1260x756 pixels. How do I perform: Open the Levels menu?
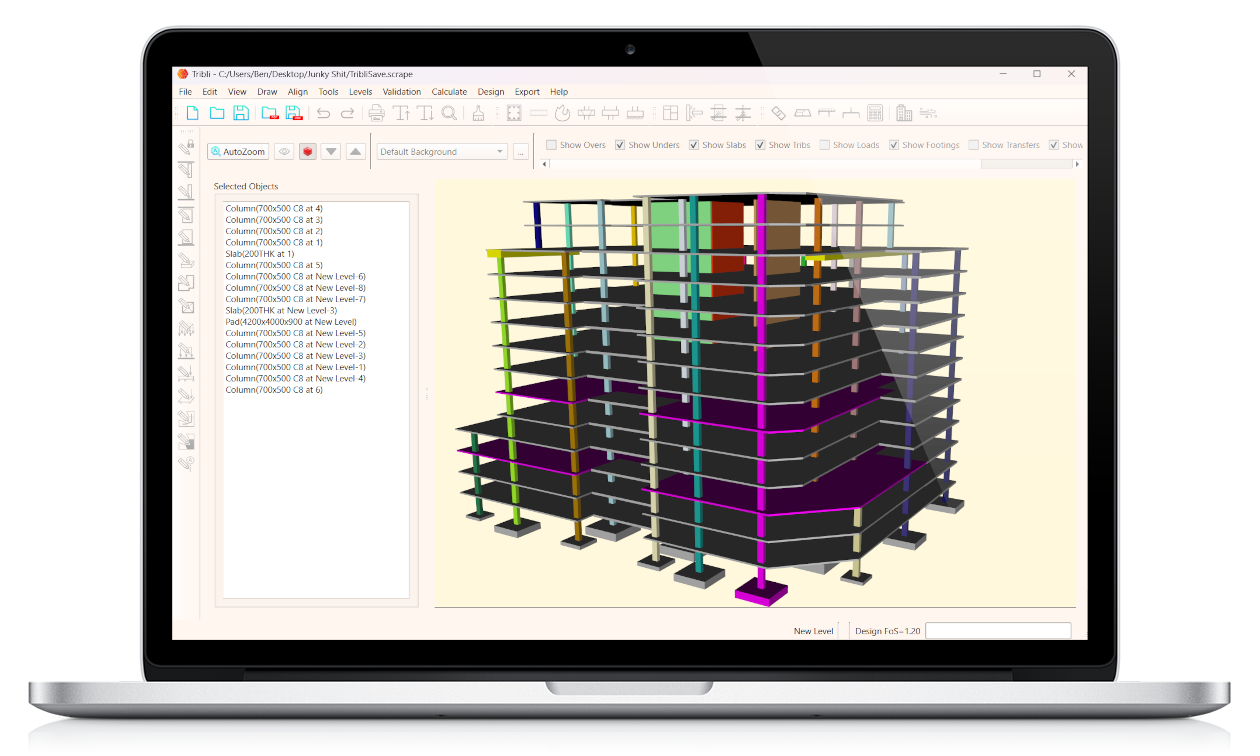click(361, 91)
